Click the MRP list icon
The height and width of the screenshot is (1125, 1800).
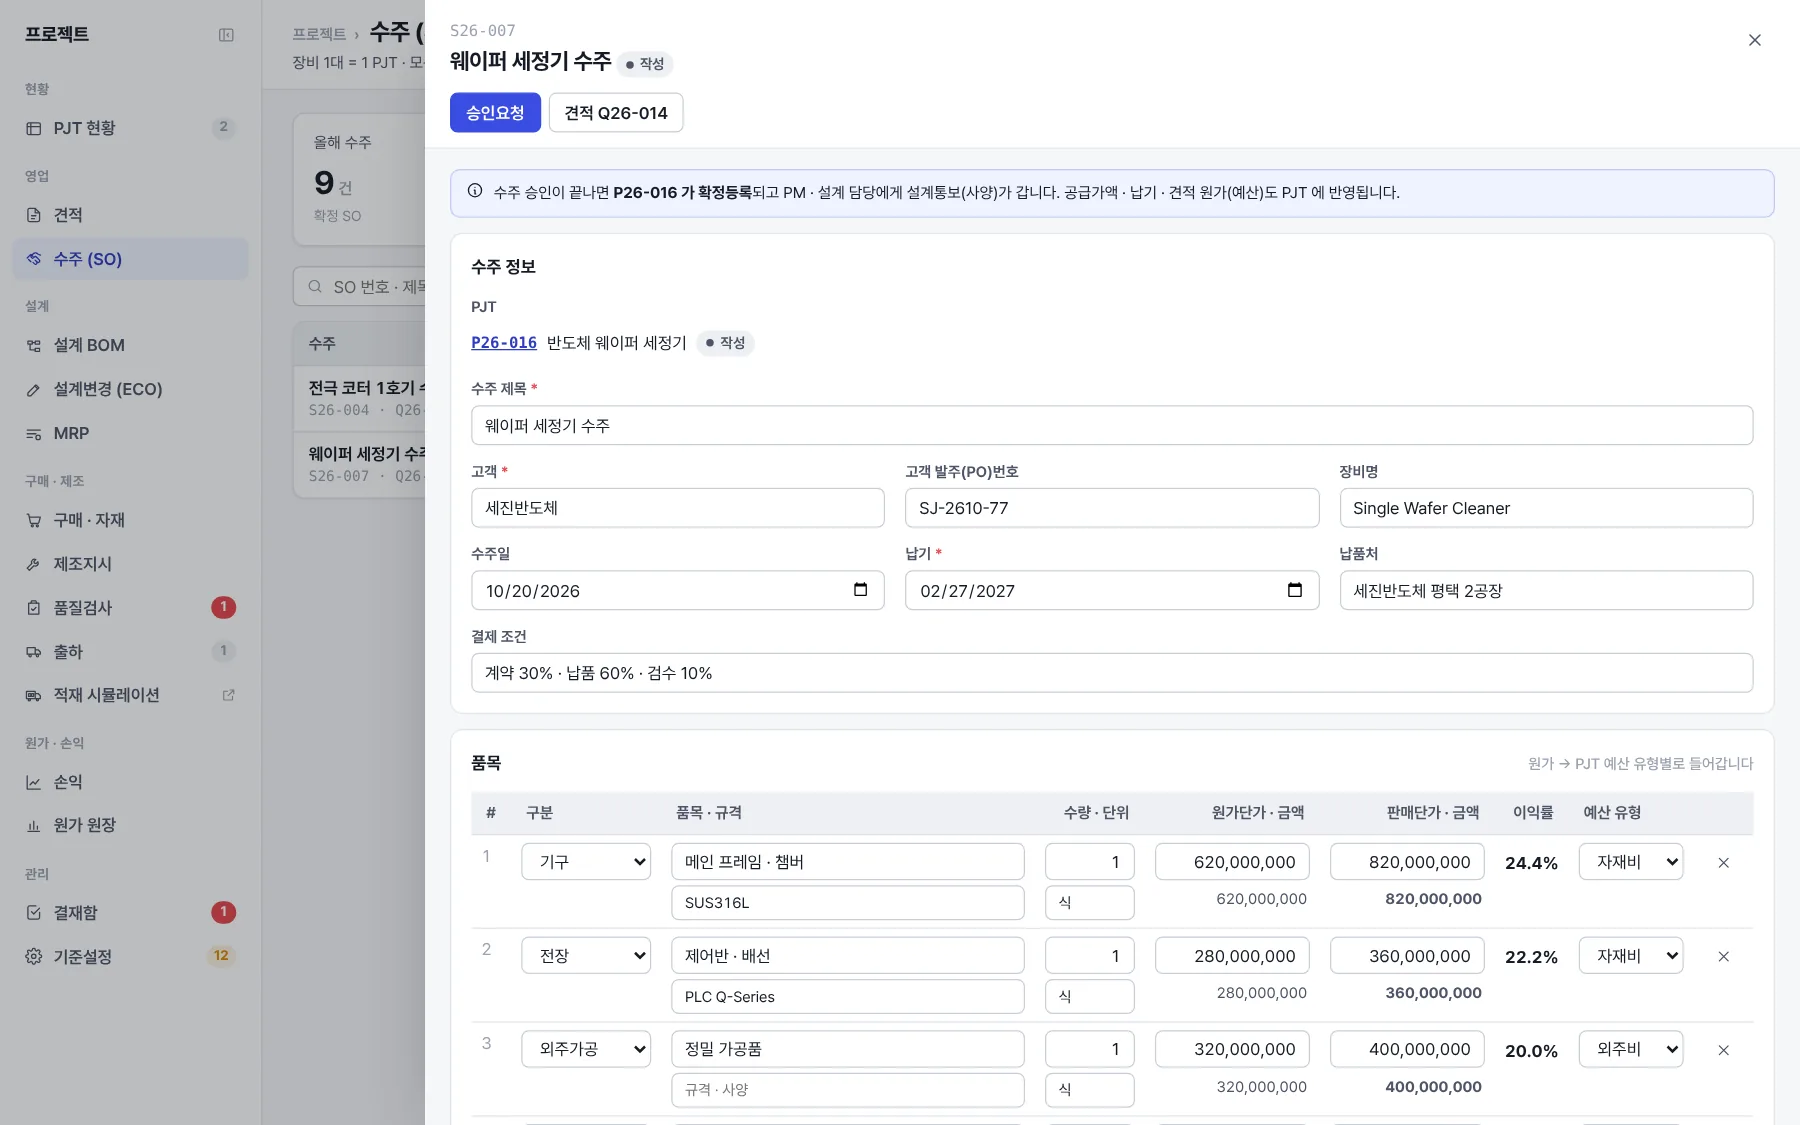coord(34,434)
